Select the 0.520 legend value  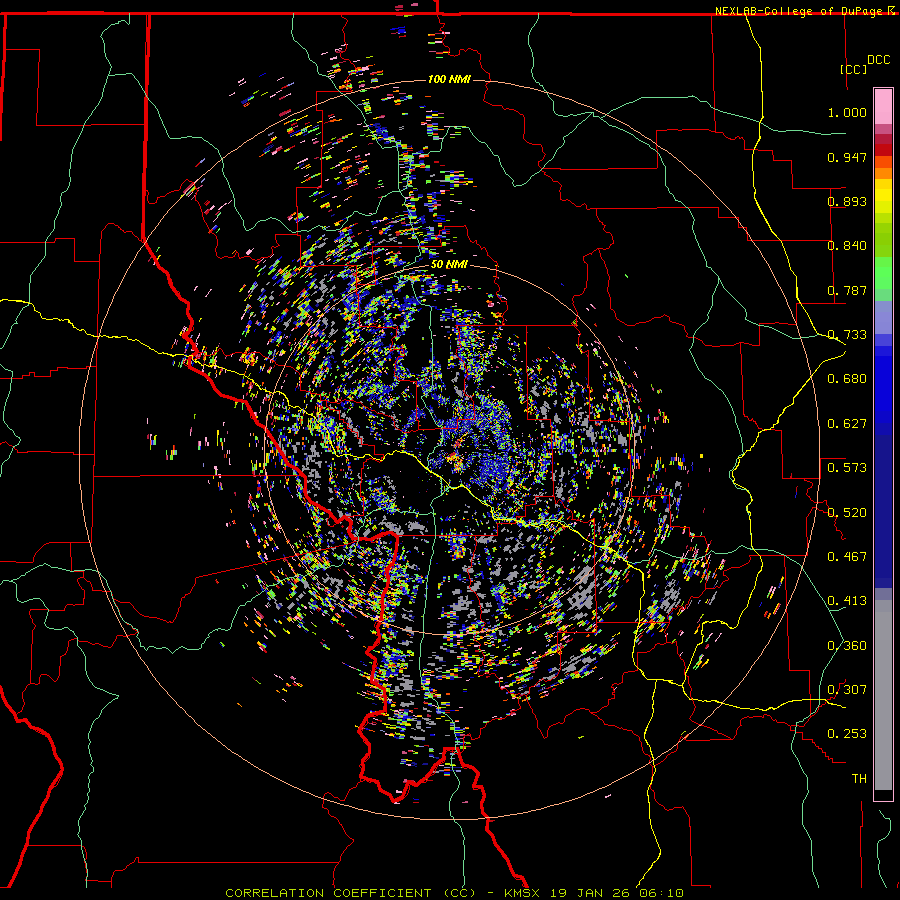847,512
